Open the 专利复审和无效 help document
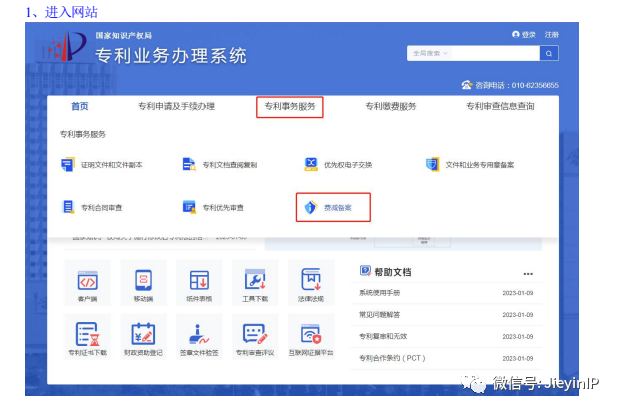The height and width of the screenshot is (411, 618). [x=383, y=336]
